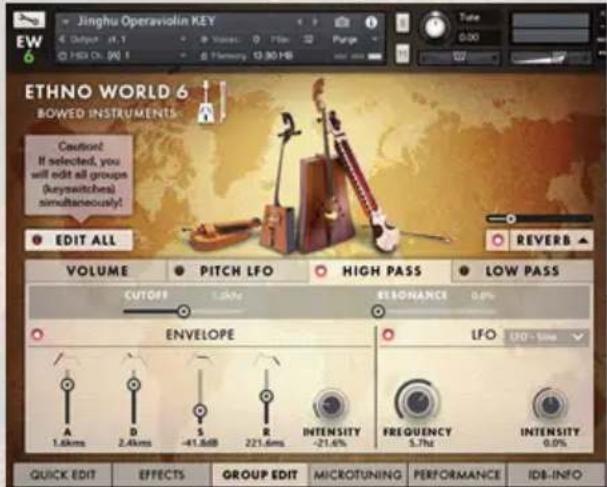Switch to the Quick Edit tab

click(x=63, y=474)
